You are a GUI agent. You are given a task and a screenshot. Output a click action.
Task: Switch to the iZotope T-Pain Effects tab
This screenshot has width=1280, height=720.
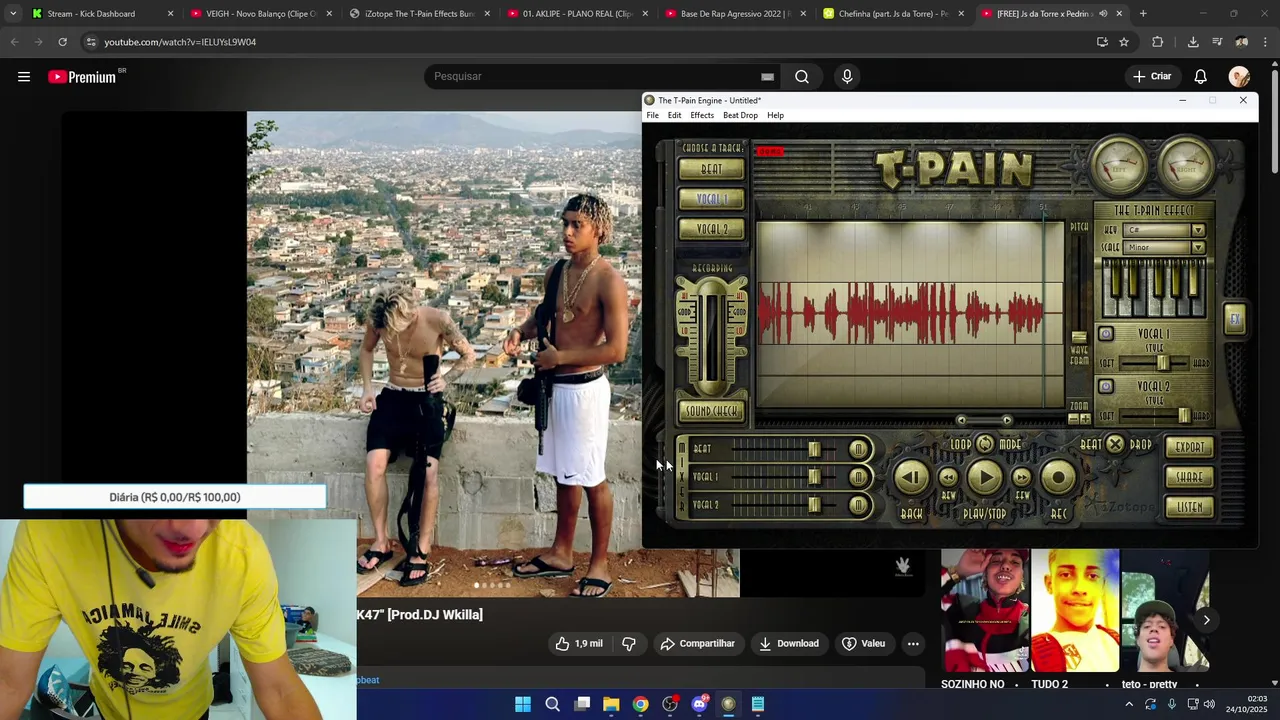pos(419,14)
